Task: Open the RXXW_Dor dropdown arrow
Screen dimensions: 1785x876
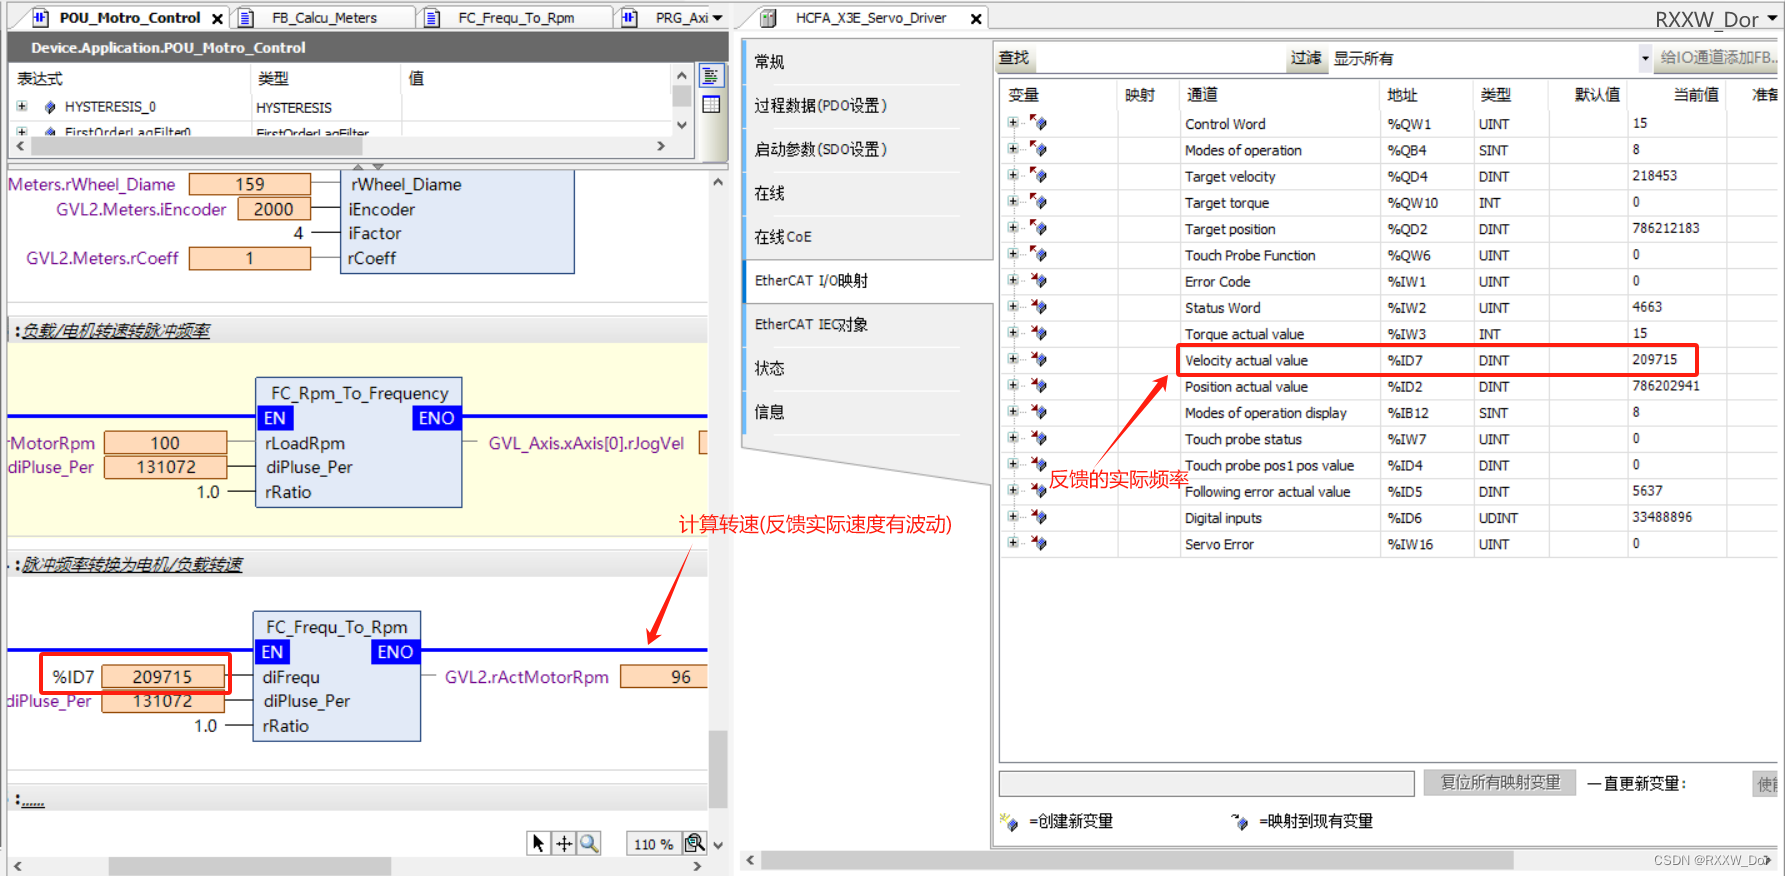Action: 1773,19
